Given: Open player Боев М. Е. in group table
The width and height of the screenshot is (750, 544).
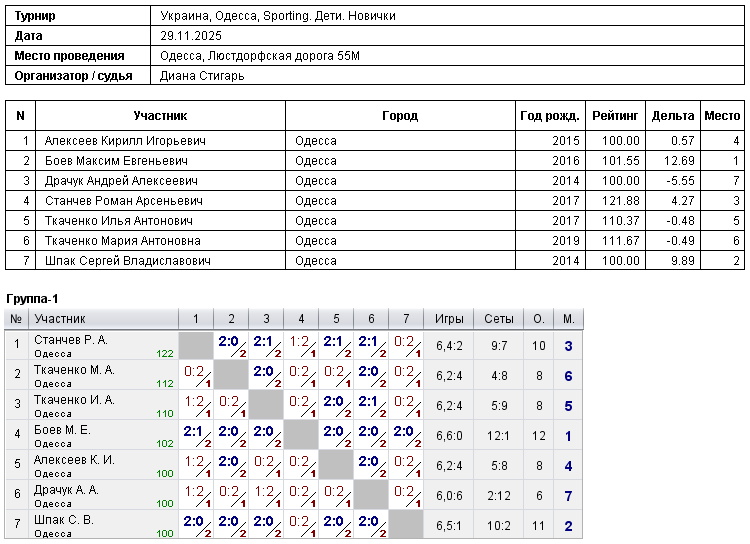Looking at the screenshot, I should click(62, 430).
